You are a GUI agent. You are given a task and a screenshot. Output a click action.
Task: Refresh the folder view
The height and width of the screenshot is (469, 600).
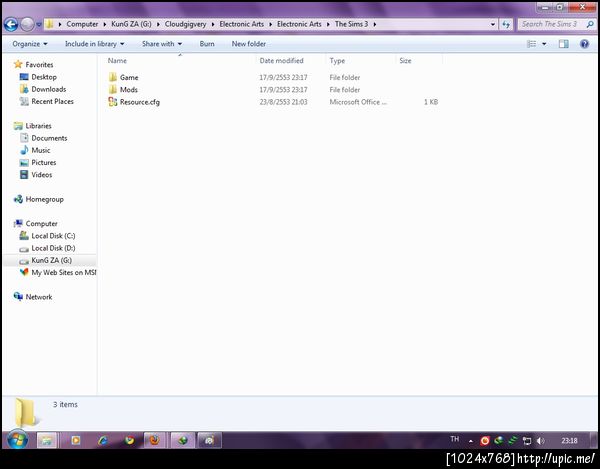[x=506, y=24]
